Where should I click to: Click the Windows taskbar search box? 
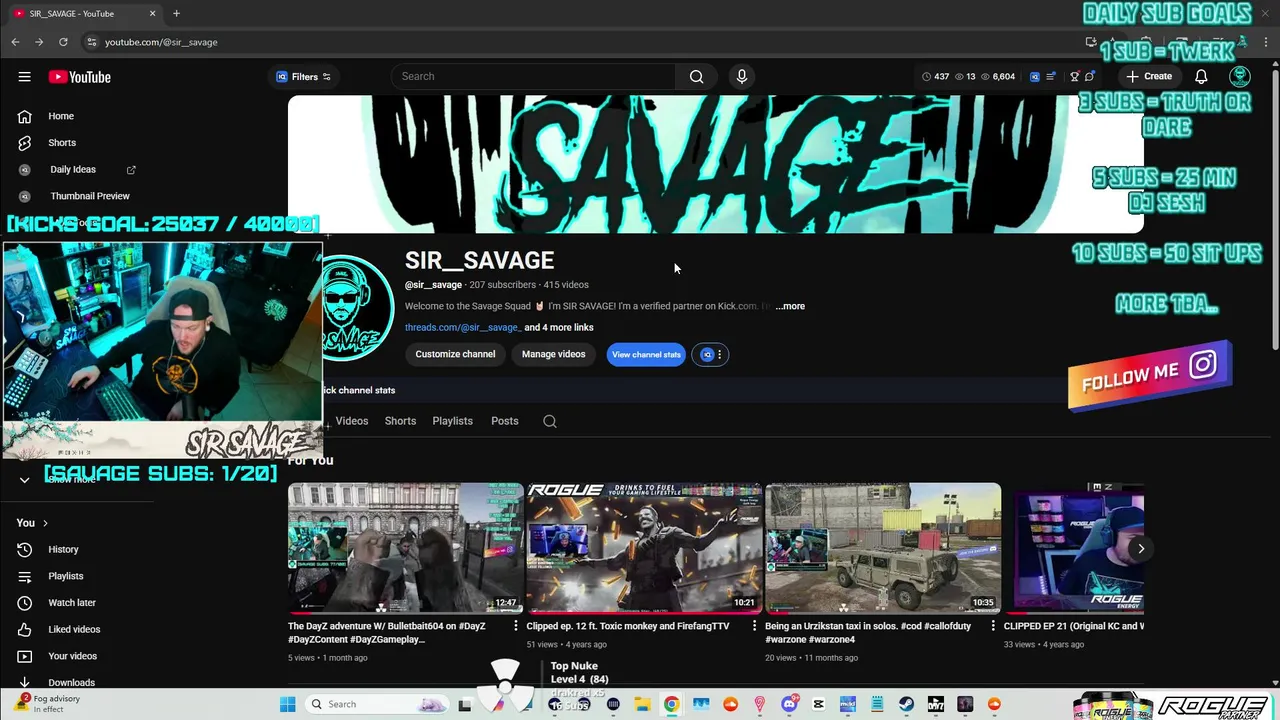[x=378, y=704]
